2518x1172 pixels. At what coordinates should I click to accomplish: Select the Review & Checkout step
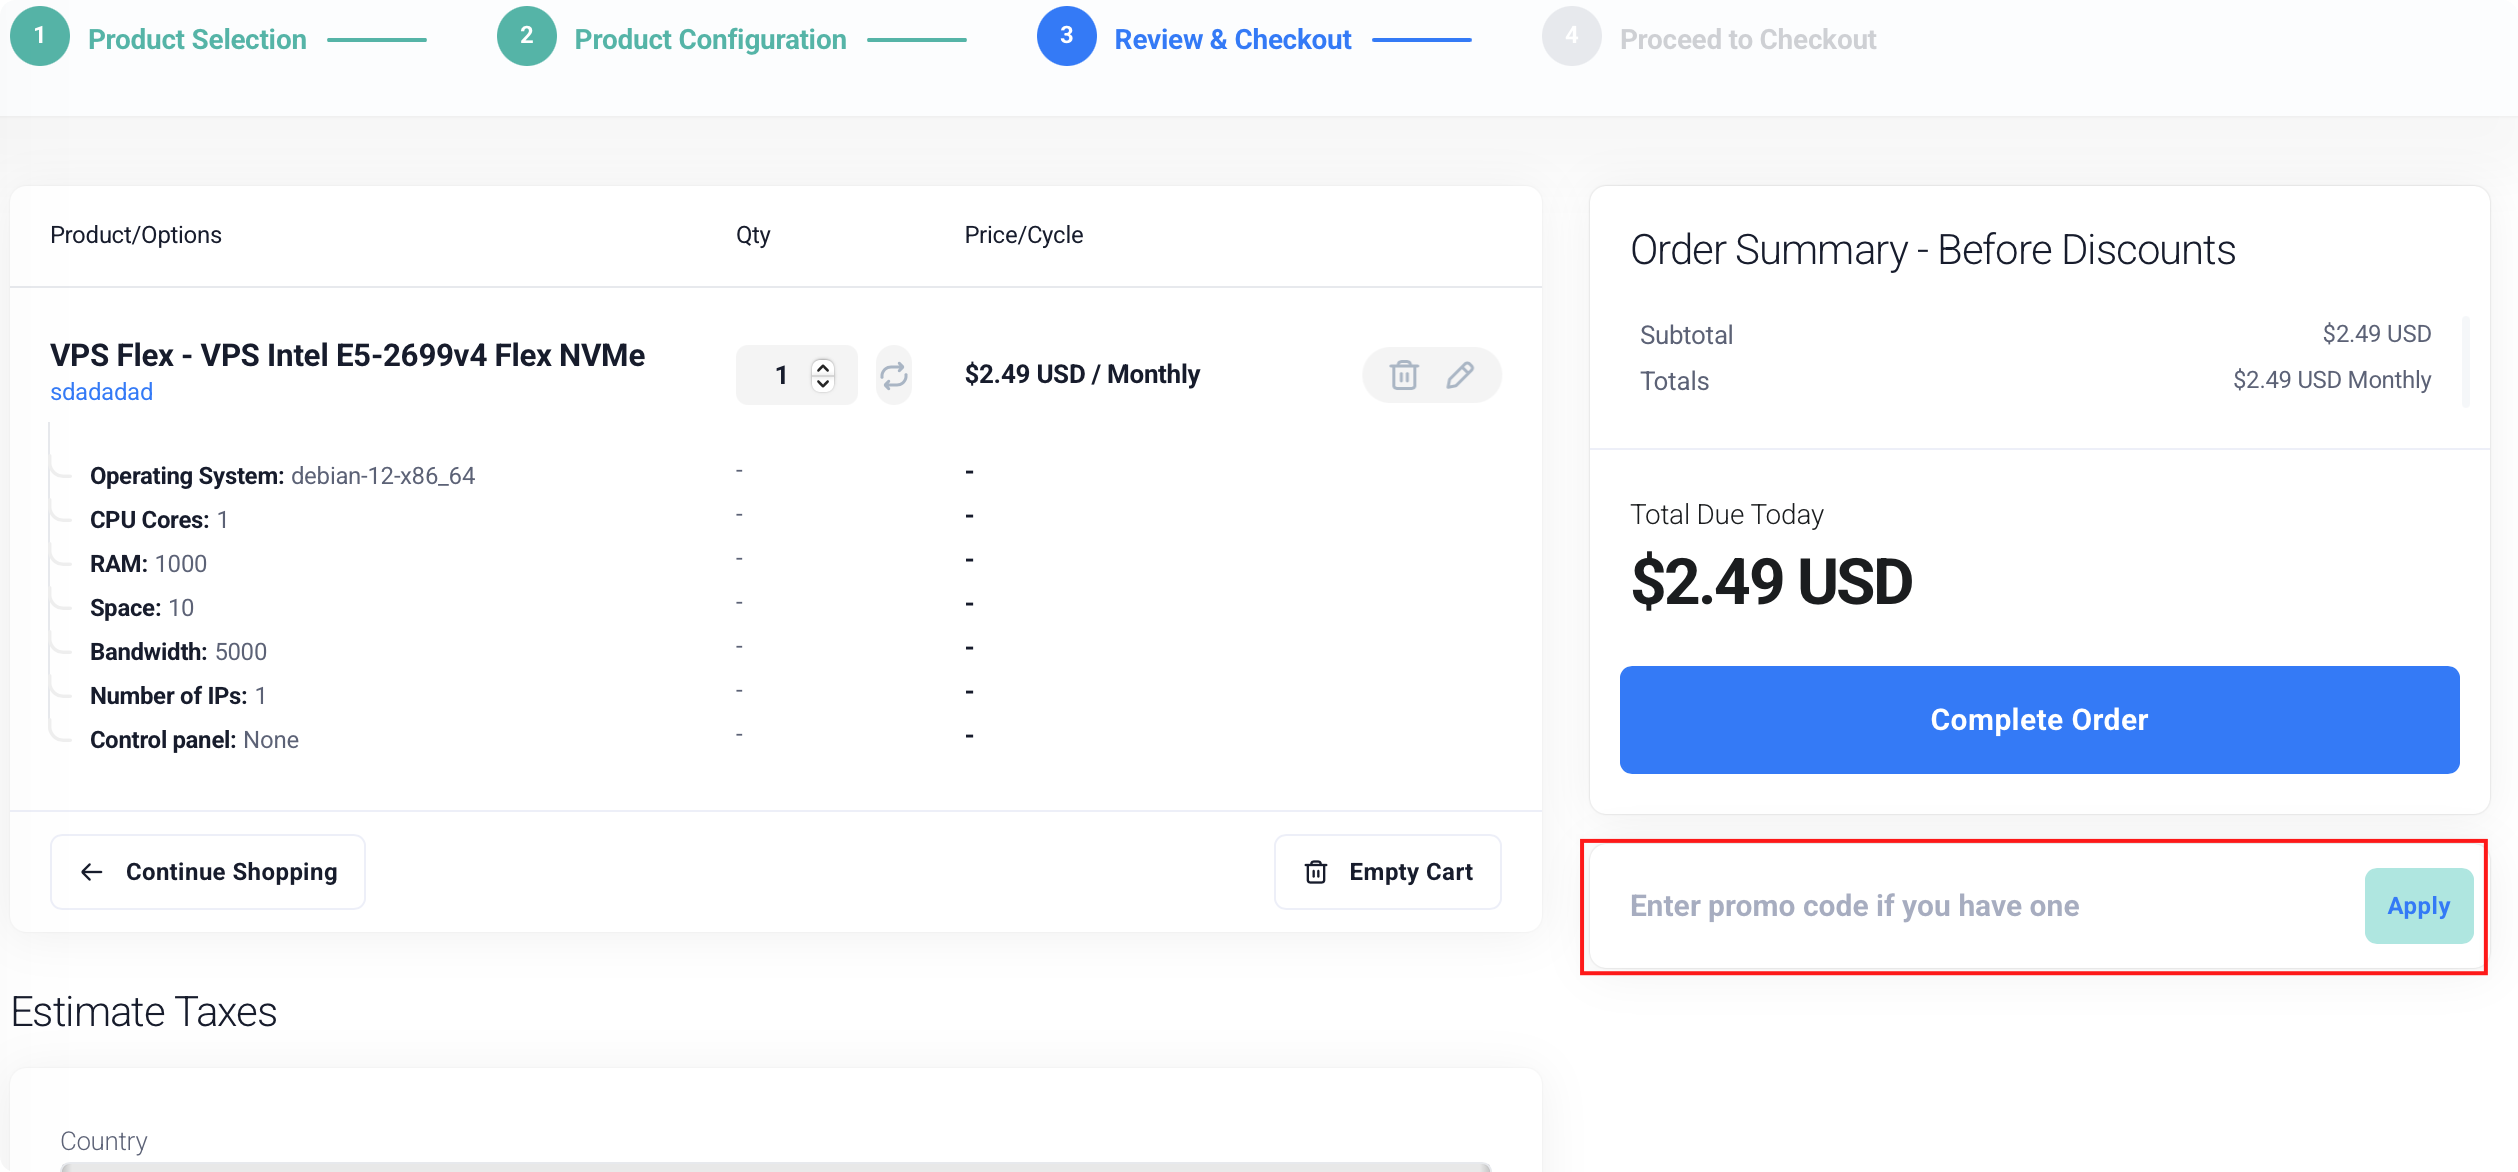tap(1232, 39)
